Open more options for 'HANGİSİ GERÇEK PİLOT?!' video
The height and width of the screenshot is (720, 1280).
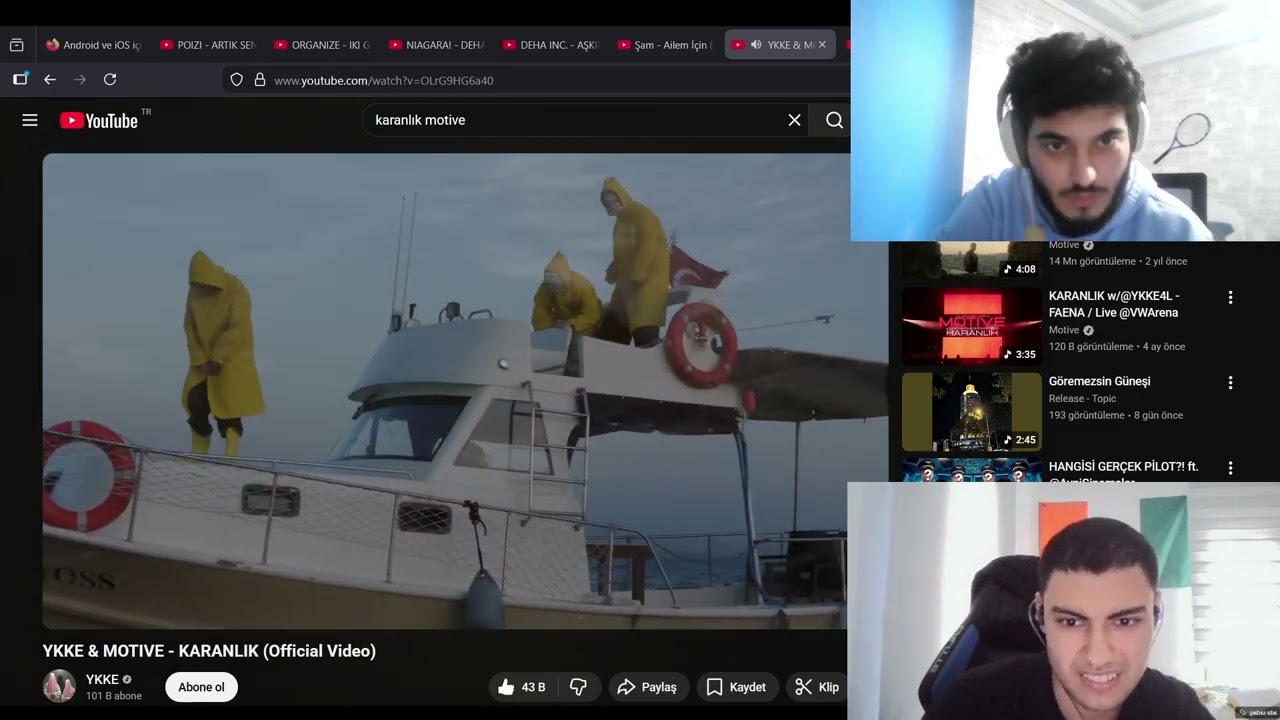tap(1230, 467)
